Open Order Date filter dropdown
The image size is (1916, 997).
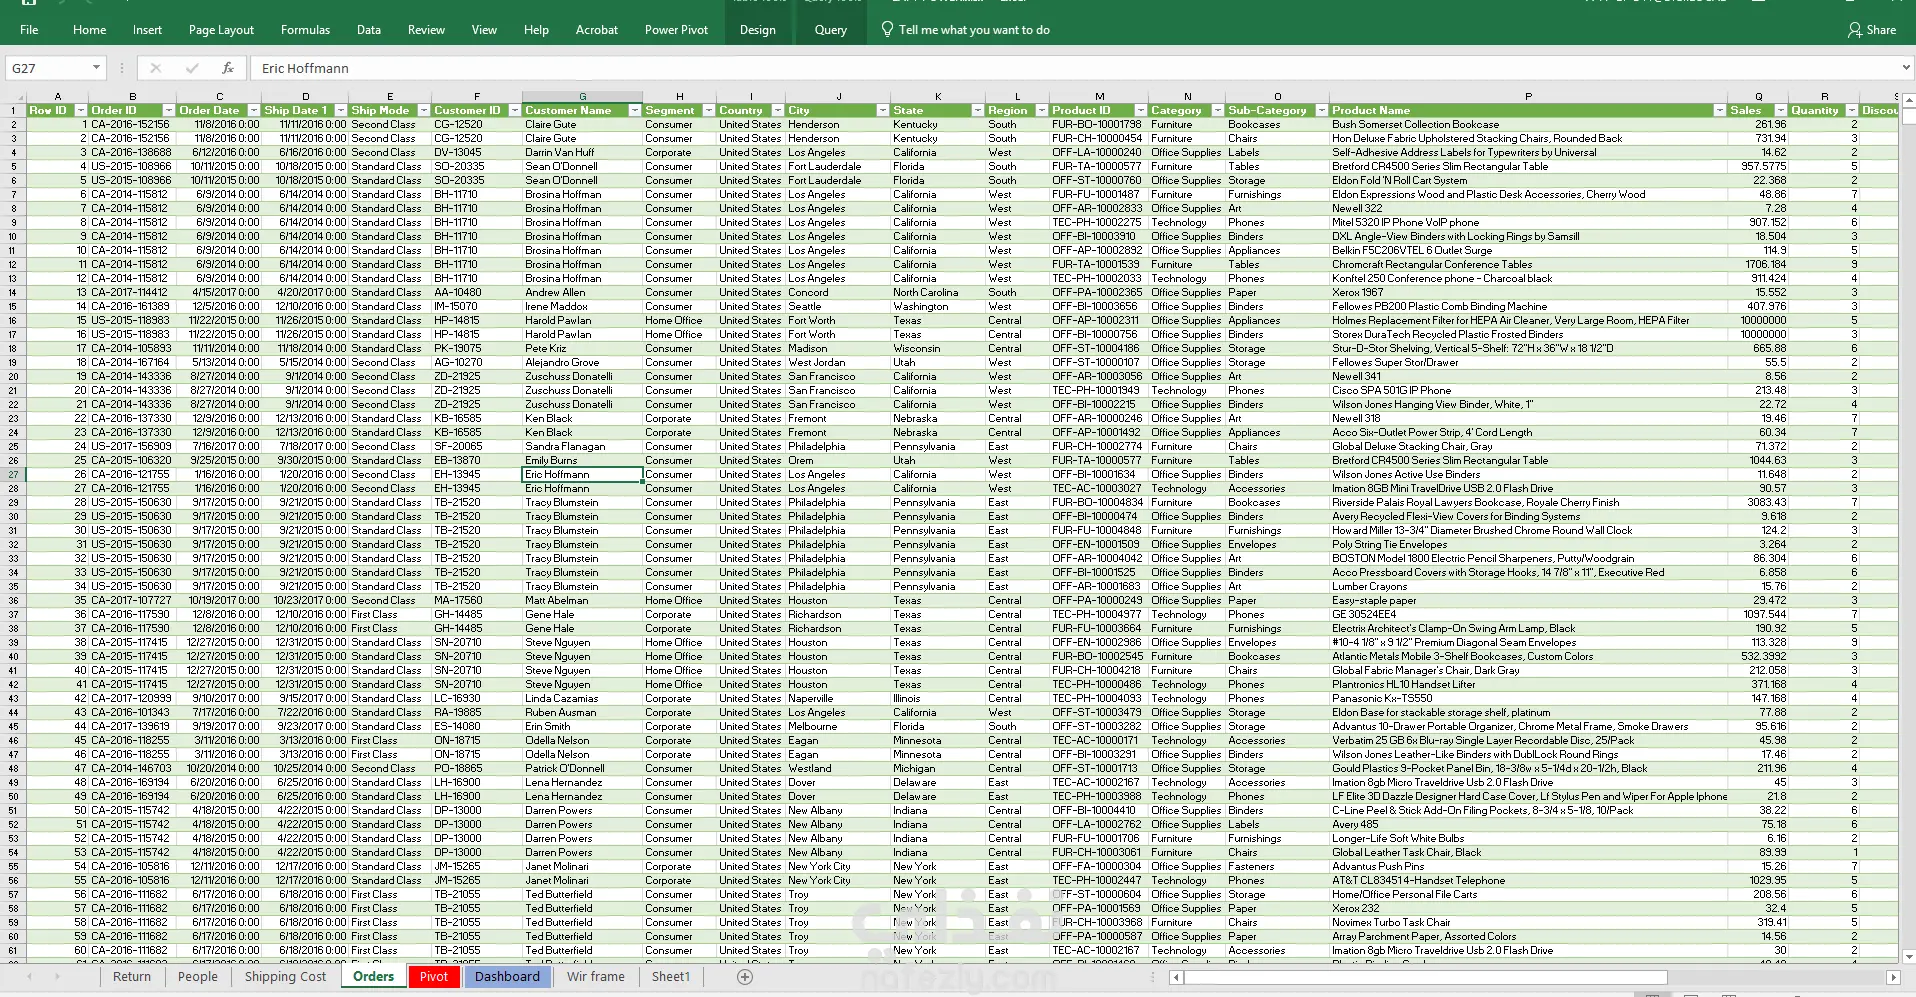coord(255,110)
